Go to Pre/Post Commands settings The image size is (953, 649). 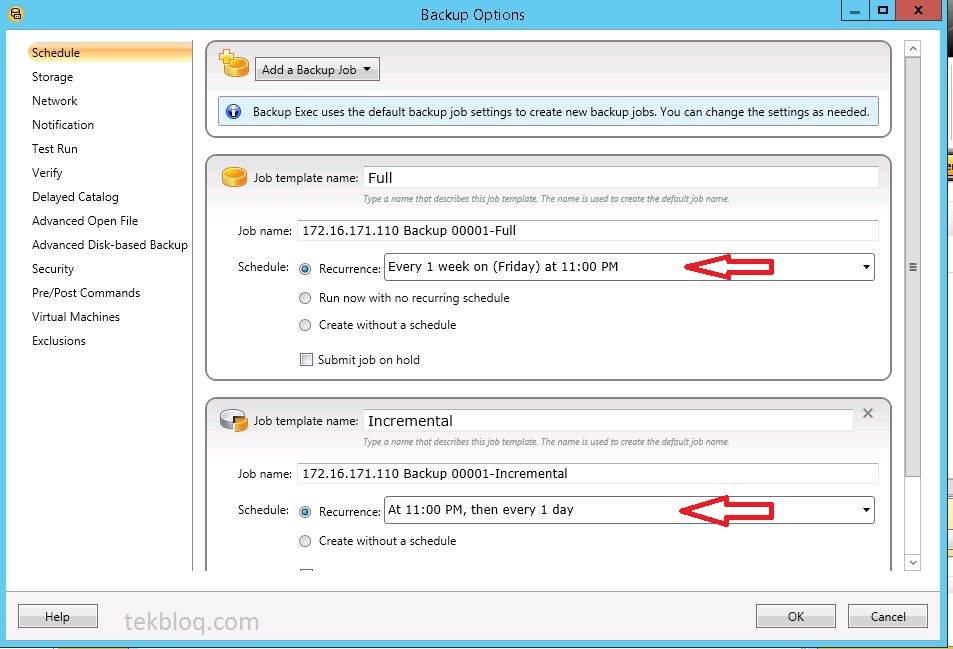[x=86, y=293]
